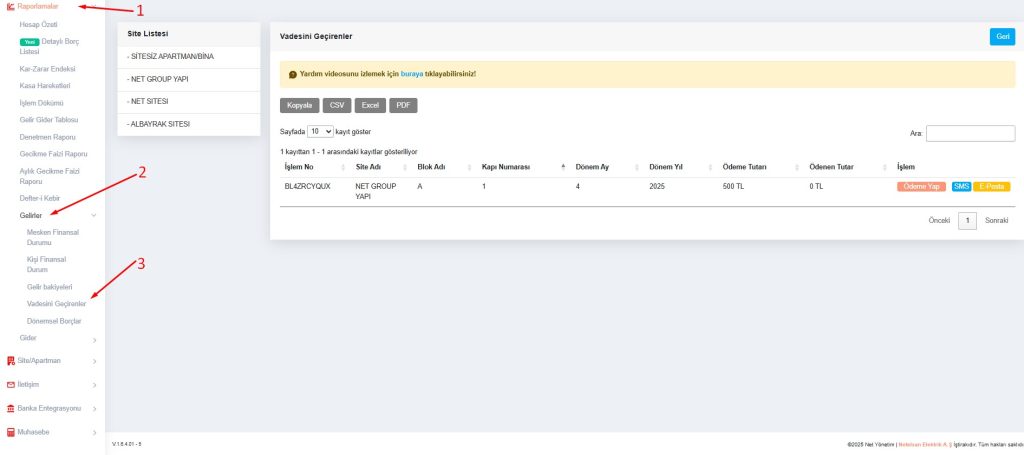The image size is (1024, 455).
Task: Open the records-per-page dropdown showing 10
Action: coord(320,131)
